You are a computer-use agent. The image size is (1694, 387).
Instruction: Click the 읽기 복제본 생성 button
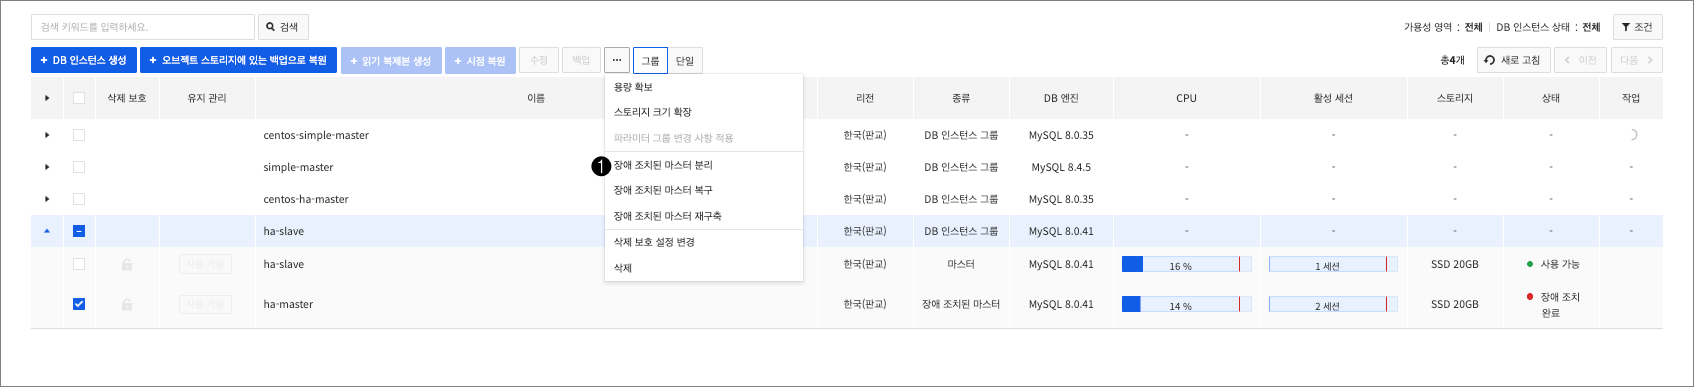[391, 60]
